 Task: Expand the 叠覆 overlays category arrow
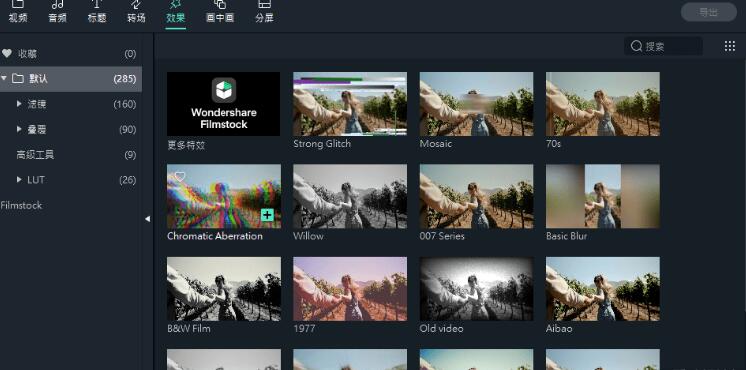pyautogui.click(x=19, y=129)
